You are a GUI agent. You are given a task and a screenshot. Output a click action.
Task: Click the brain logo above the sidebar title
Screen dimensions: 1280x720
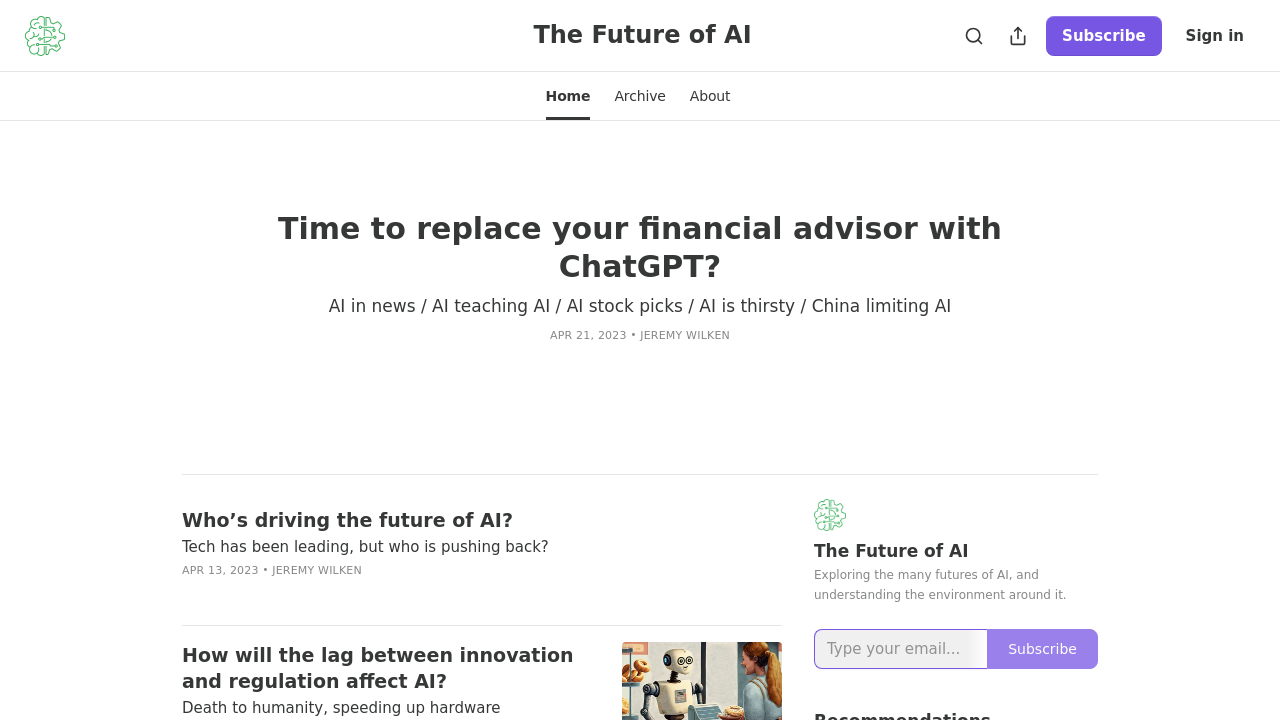click(830, 515)
